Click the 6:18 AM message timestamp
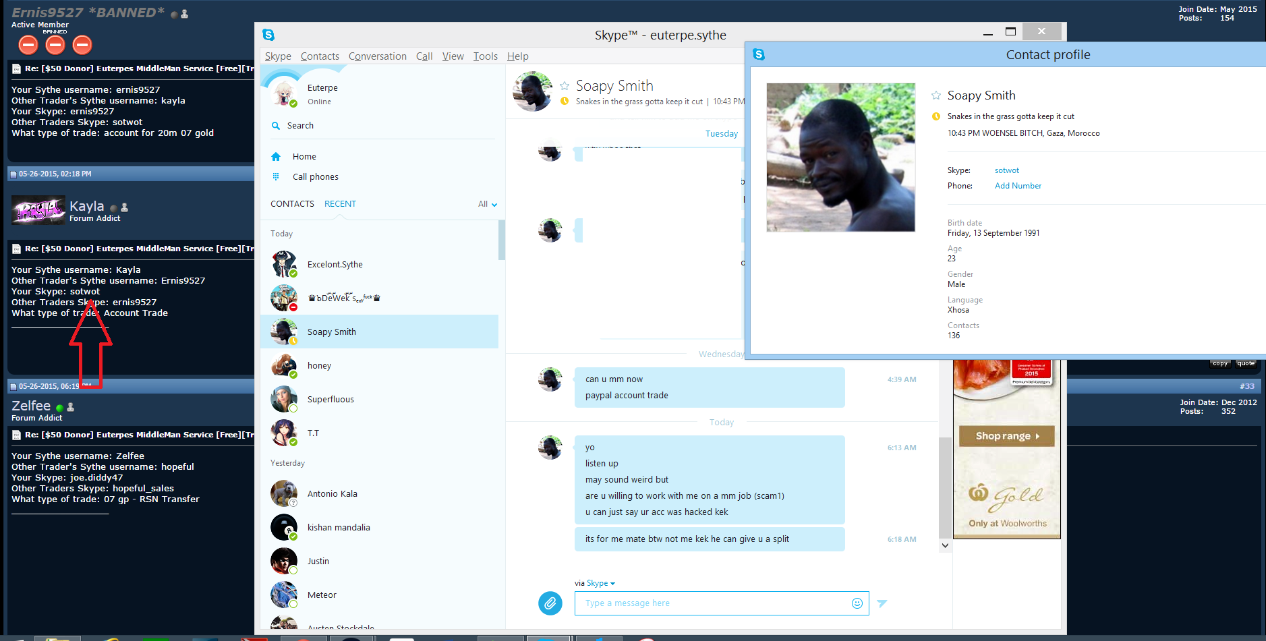1266x641 pixels. coord(901,539)
